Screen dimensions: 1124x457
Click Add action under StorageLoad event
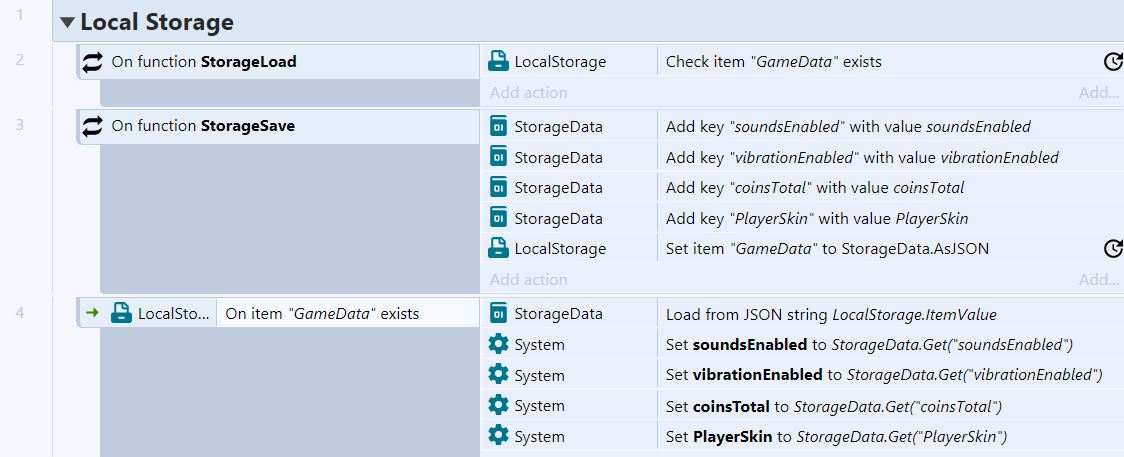pyautogui.click(x=528, y=93)
